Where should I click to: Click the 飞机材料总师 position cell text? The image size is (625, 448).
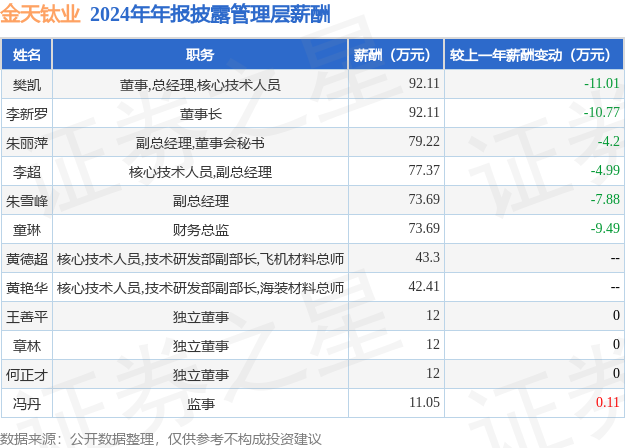click(302, 259)
